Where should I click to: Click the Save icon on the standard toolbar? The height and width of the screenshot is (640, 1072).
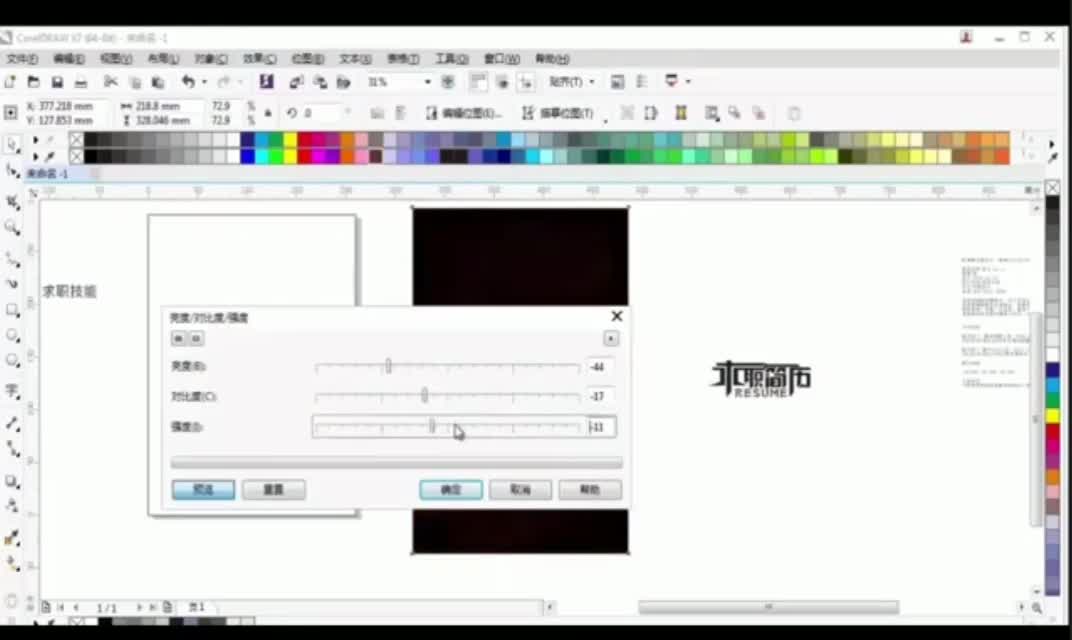57,81
